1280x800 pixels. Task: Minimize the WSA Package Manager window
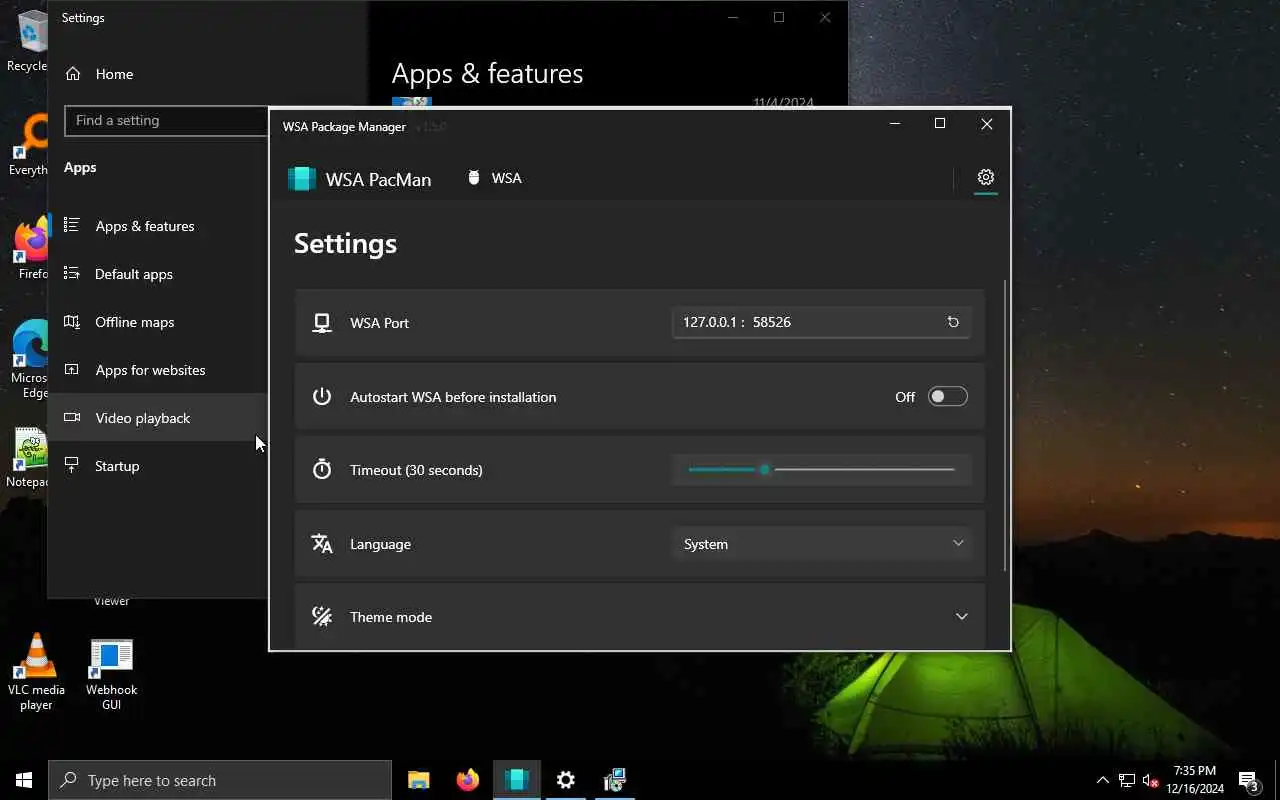895,123
